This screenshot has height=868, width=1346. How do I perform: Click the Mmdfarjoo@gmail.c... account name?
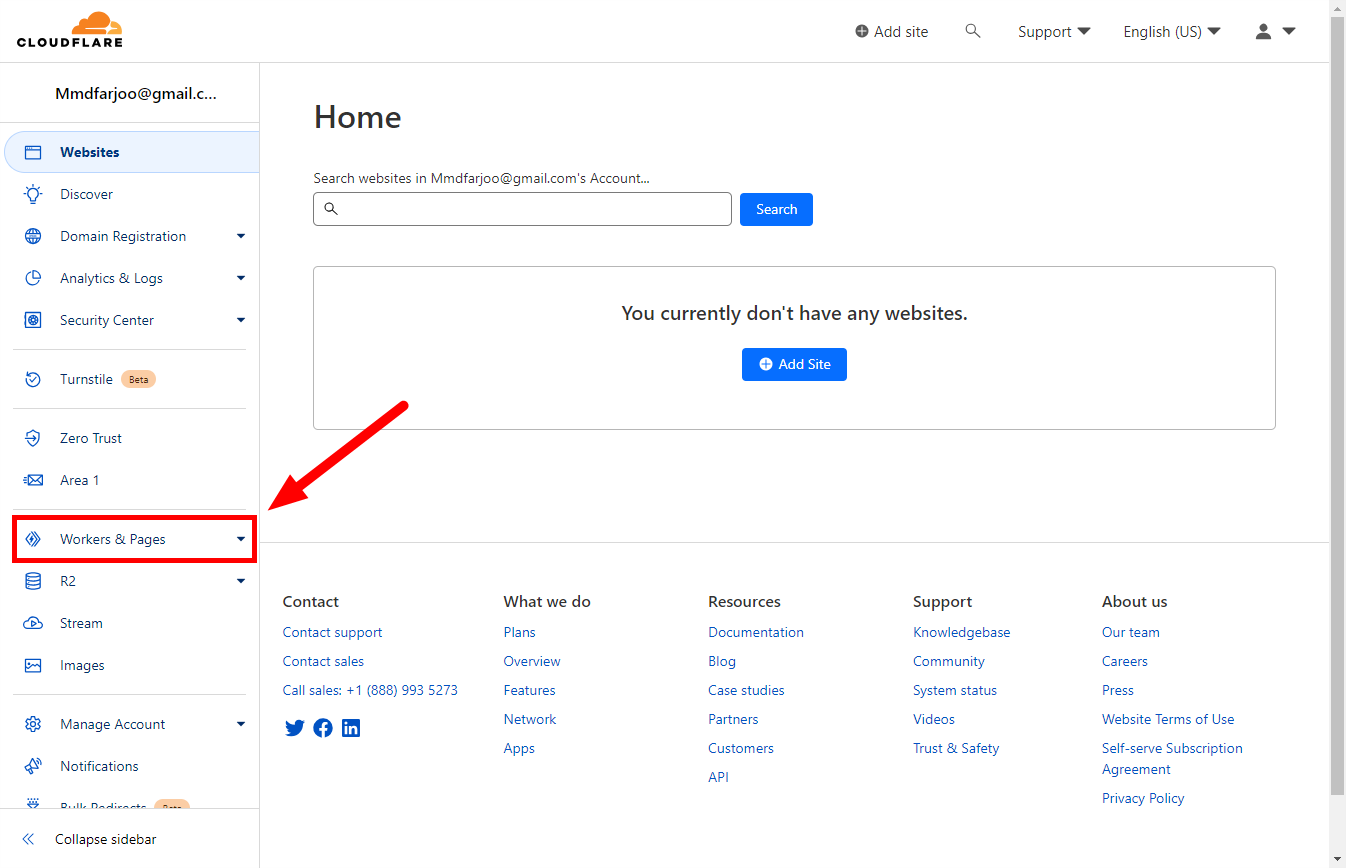(x=136, y=94)
